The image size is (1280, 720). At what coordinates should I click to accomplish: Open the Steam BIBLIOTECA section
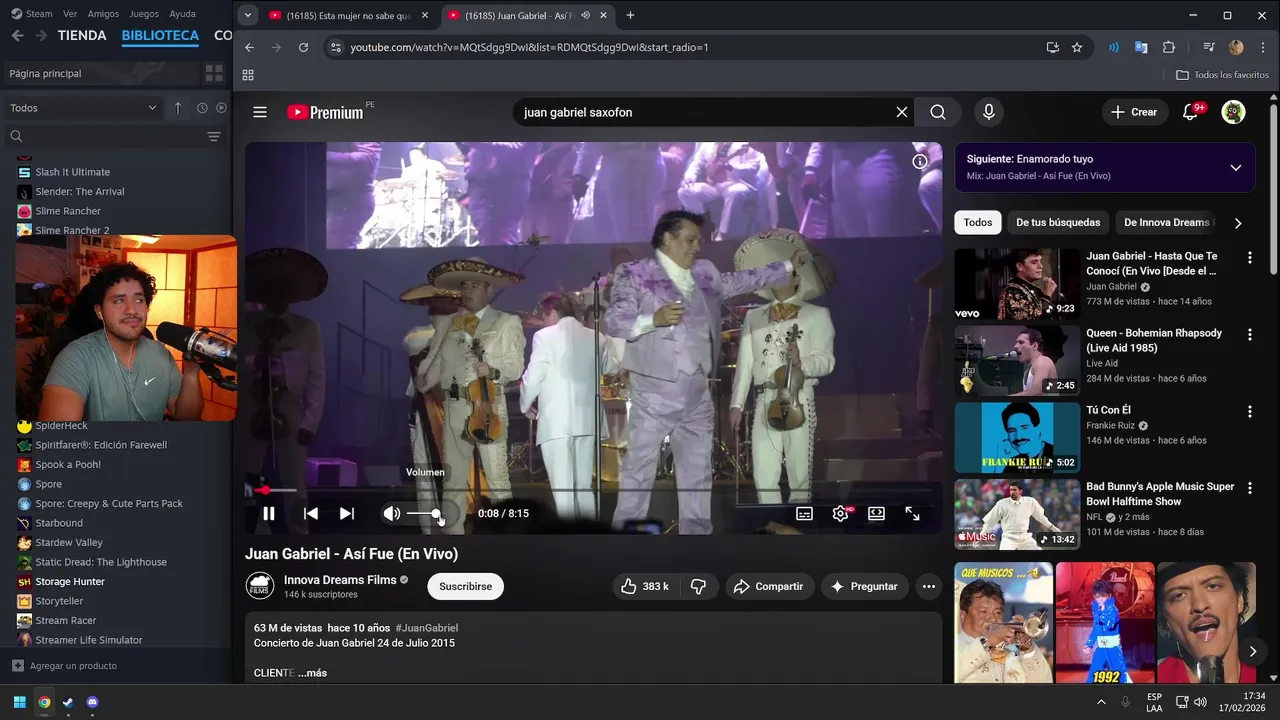click(160, 35)
